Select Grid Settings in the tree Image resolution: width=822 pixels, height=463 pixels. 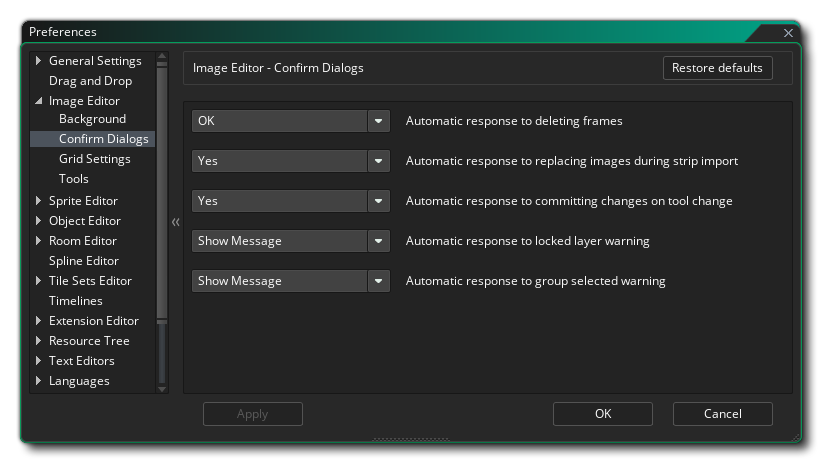tap(94, 159)
